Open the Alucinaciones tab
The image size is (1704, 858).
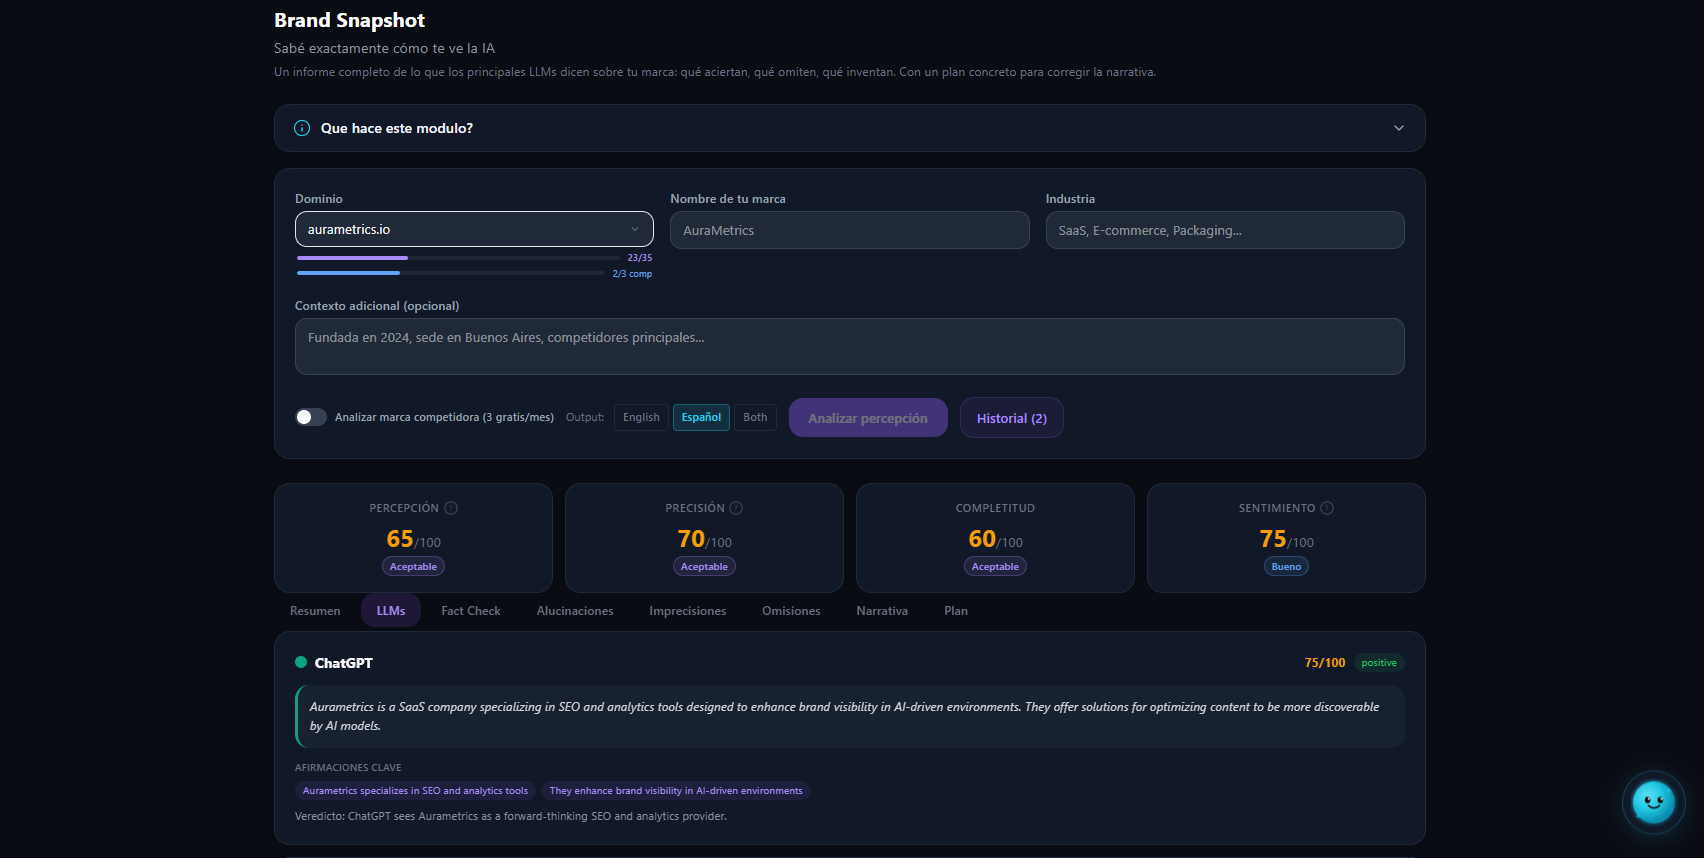(x=575, y=611)
